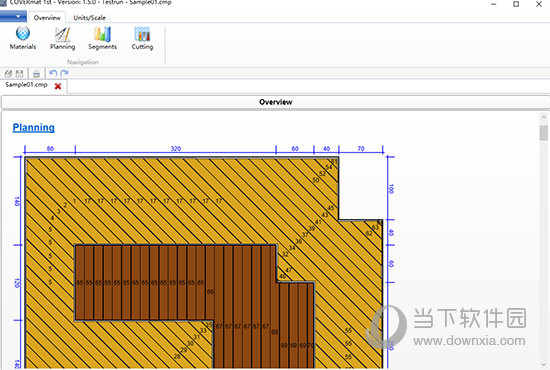The width and height of the screenshot is (550, 370).
Task: Click the 70 dimension label on top
Action: click(x=361, y=149)
